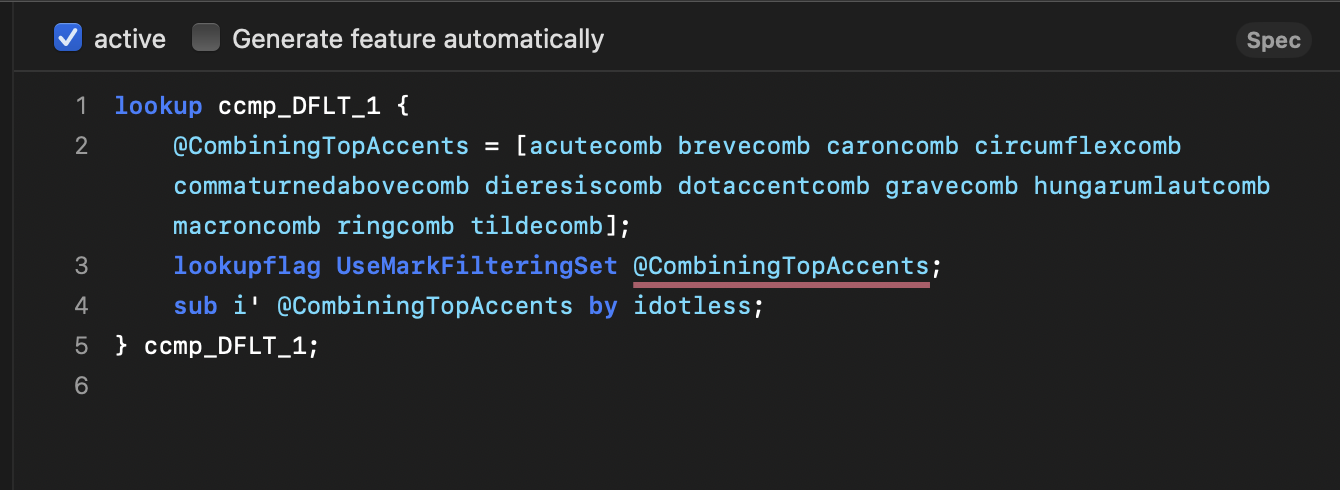The width and height of the screenshot is (1340, 490).
Task: Click the hungarumlautcomb glyph name
Action: pyautogui.click(x=1152, y=186)
